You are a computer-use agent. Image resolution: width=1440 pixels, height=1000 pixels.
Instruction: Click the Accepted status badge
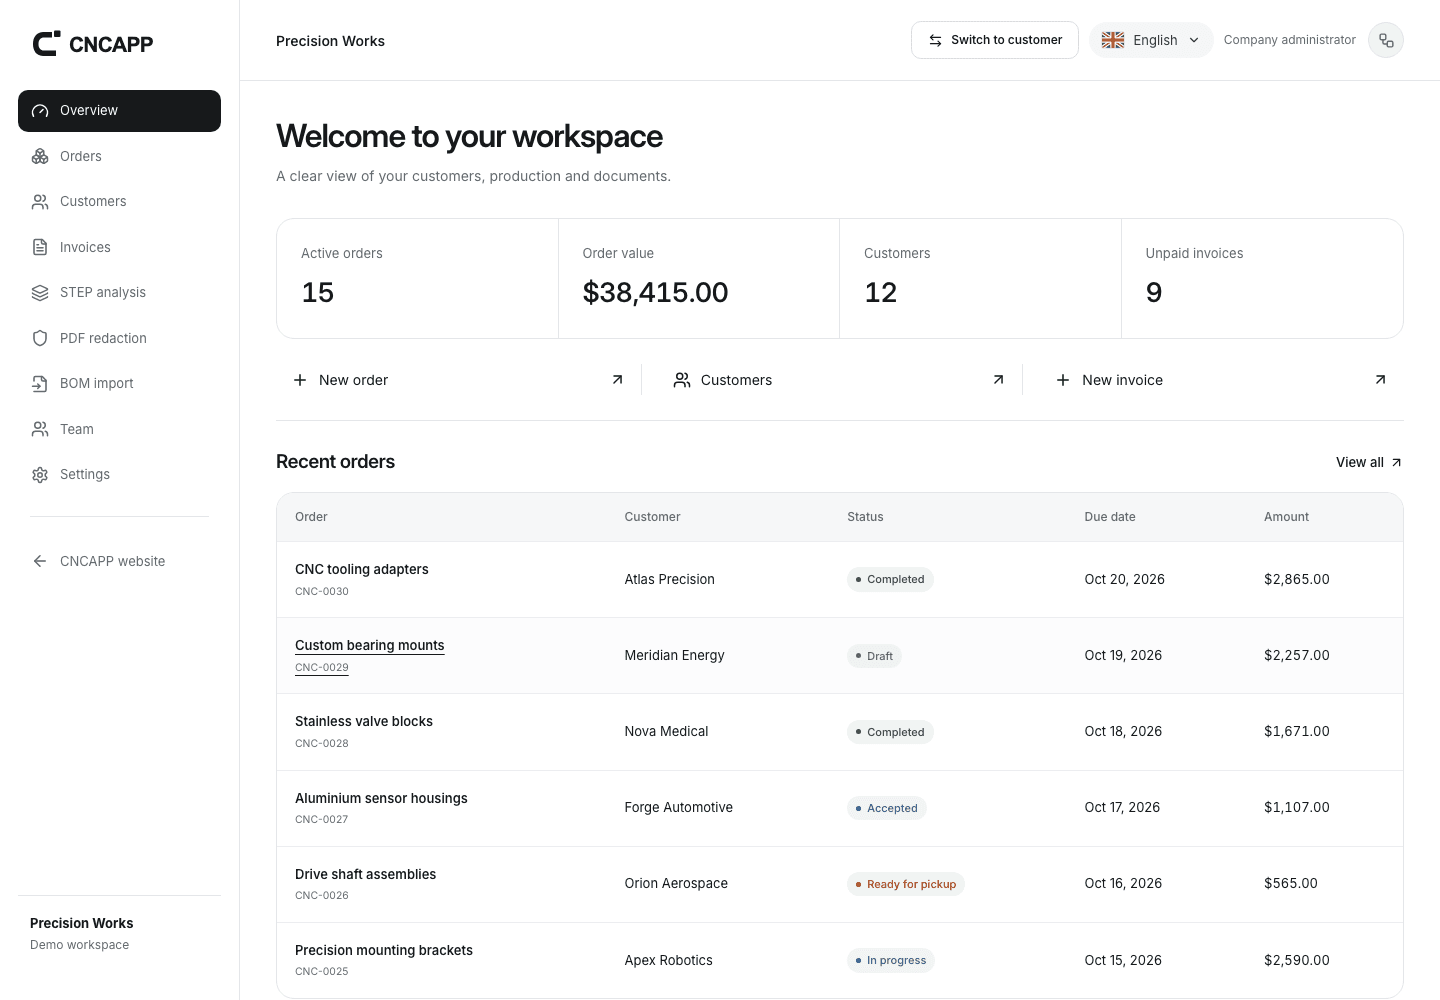(887, 808)
